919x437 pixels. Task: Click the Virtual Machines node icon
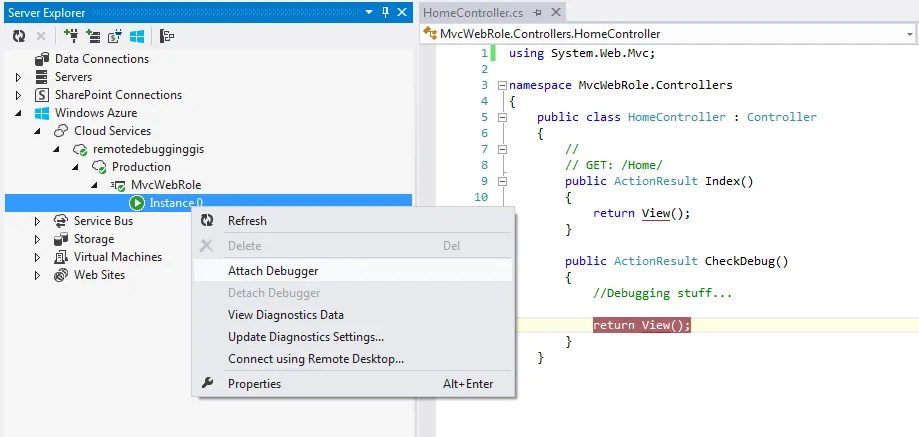61,257
